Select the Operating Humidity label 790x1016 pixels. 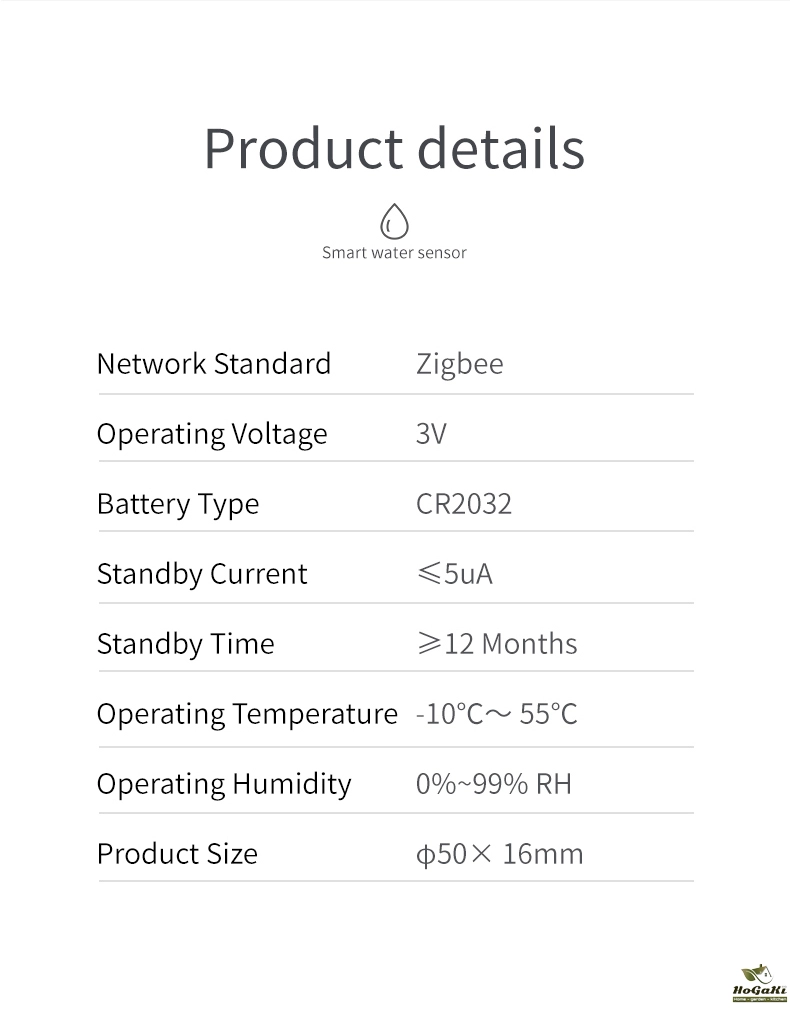tap(224, 784)
